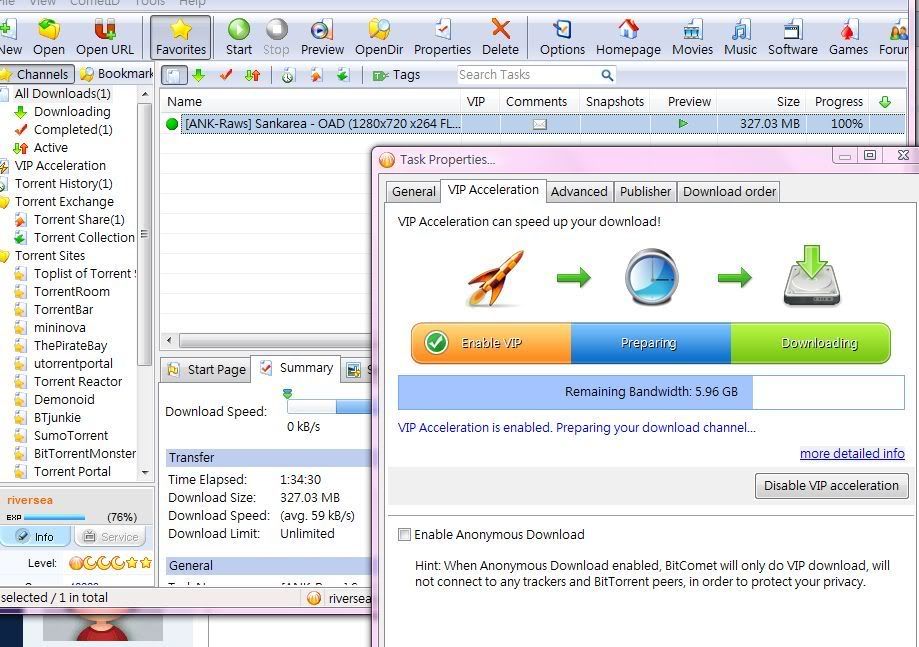This screenshot has height=647, width=919.
Task: Select All Downloads in the channel tree
Action: tap(62, 94)
